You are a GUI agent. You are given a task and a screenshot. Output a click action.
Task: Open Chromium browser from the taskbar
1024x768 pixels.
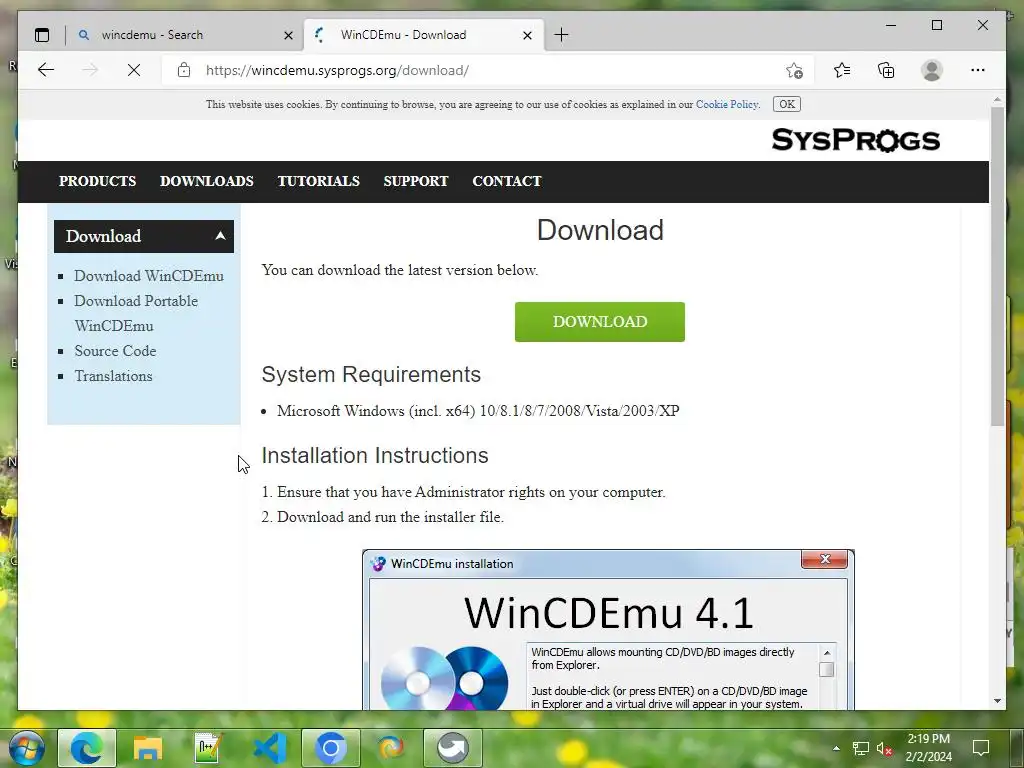click(330, 748)
